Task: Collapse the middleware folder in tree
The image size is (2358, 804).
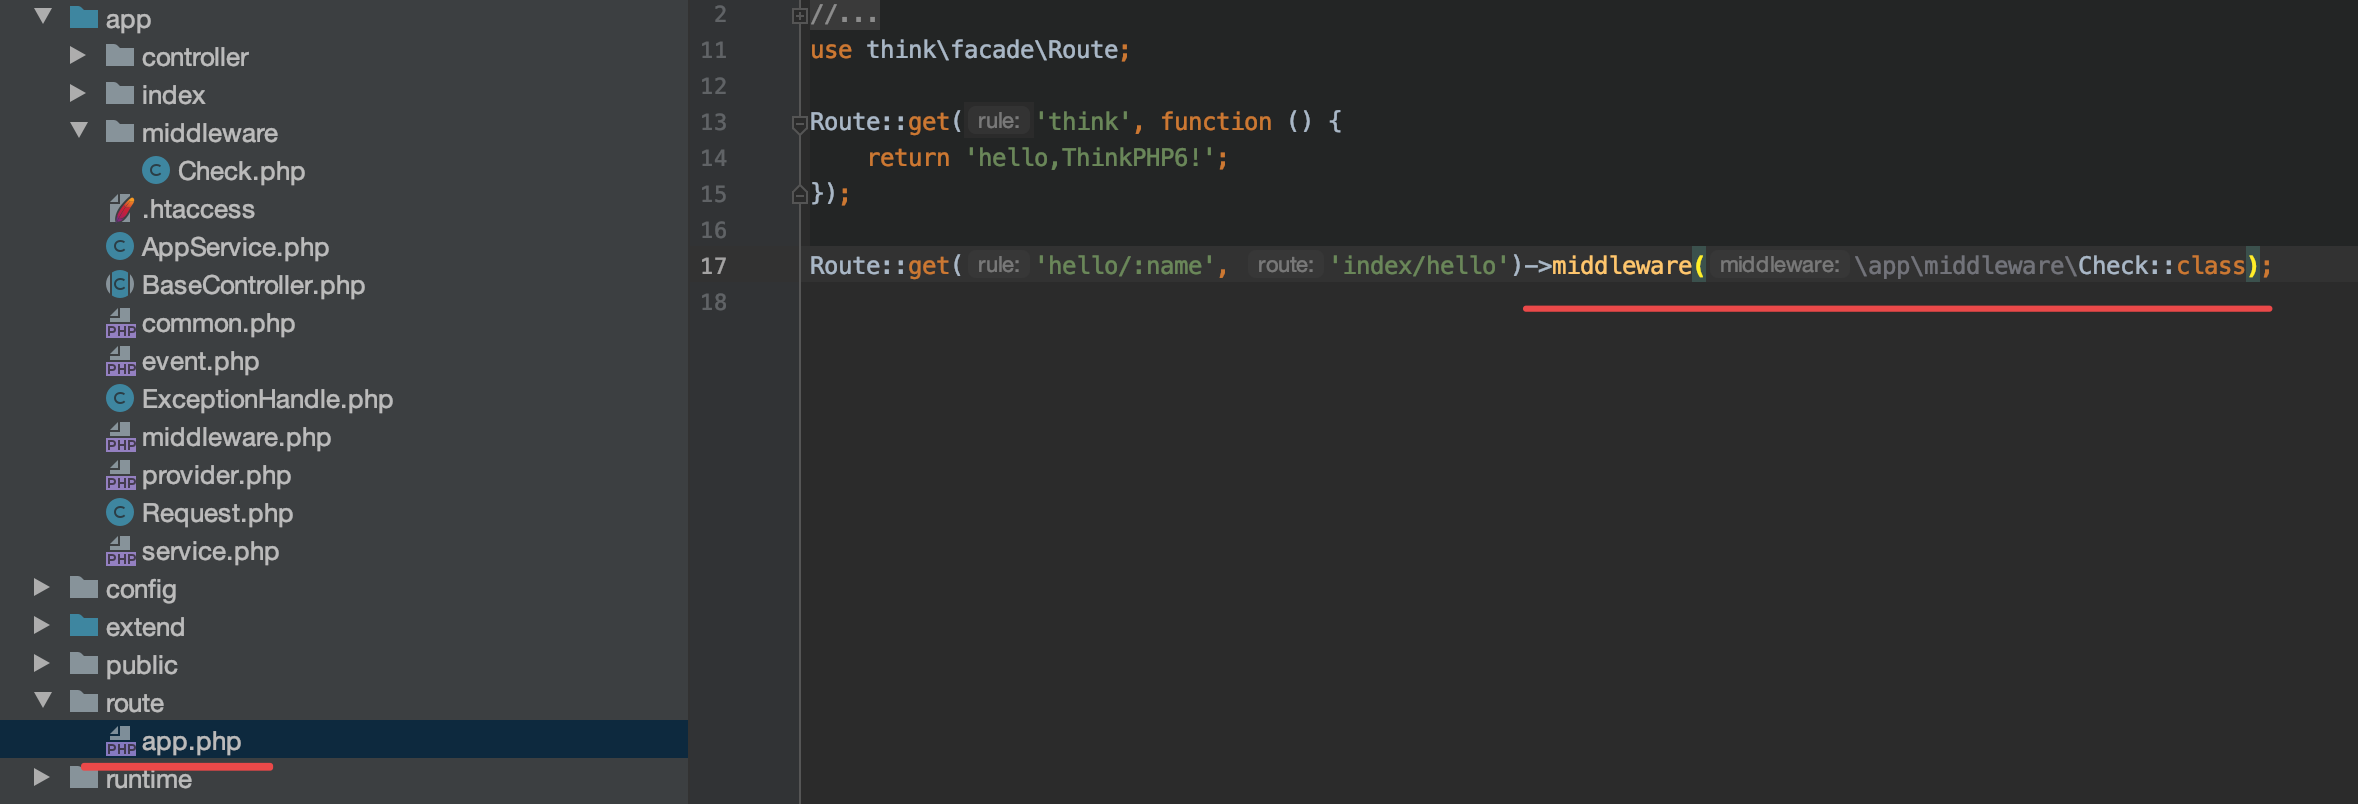Action: pyautogui.click(x=79, y=131)
